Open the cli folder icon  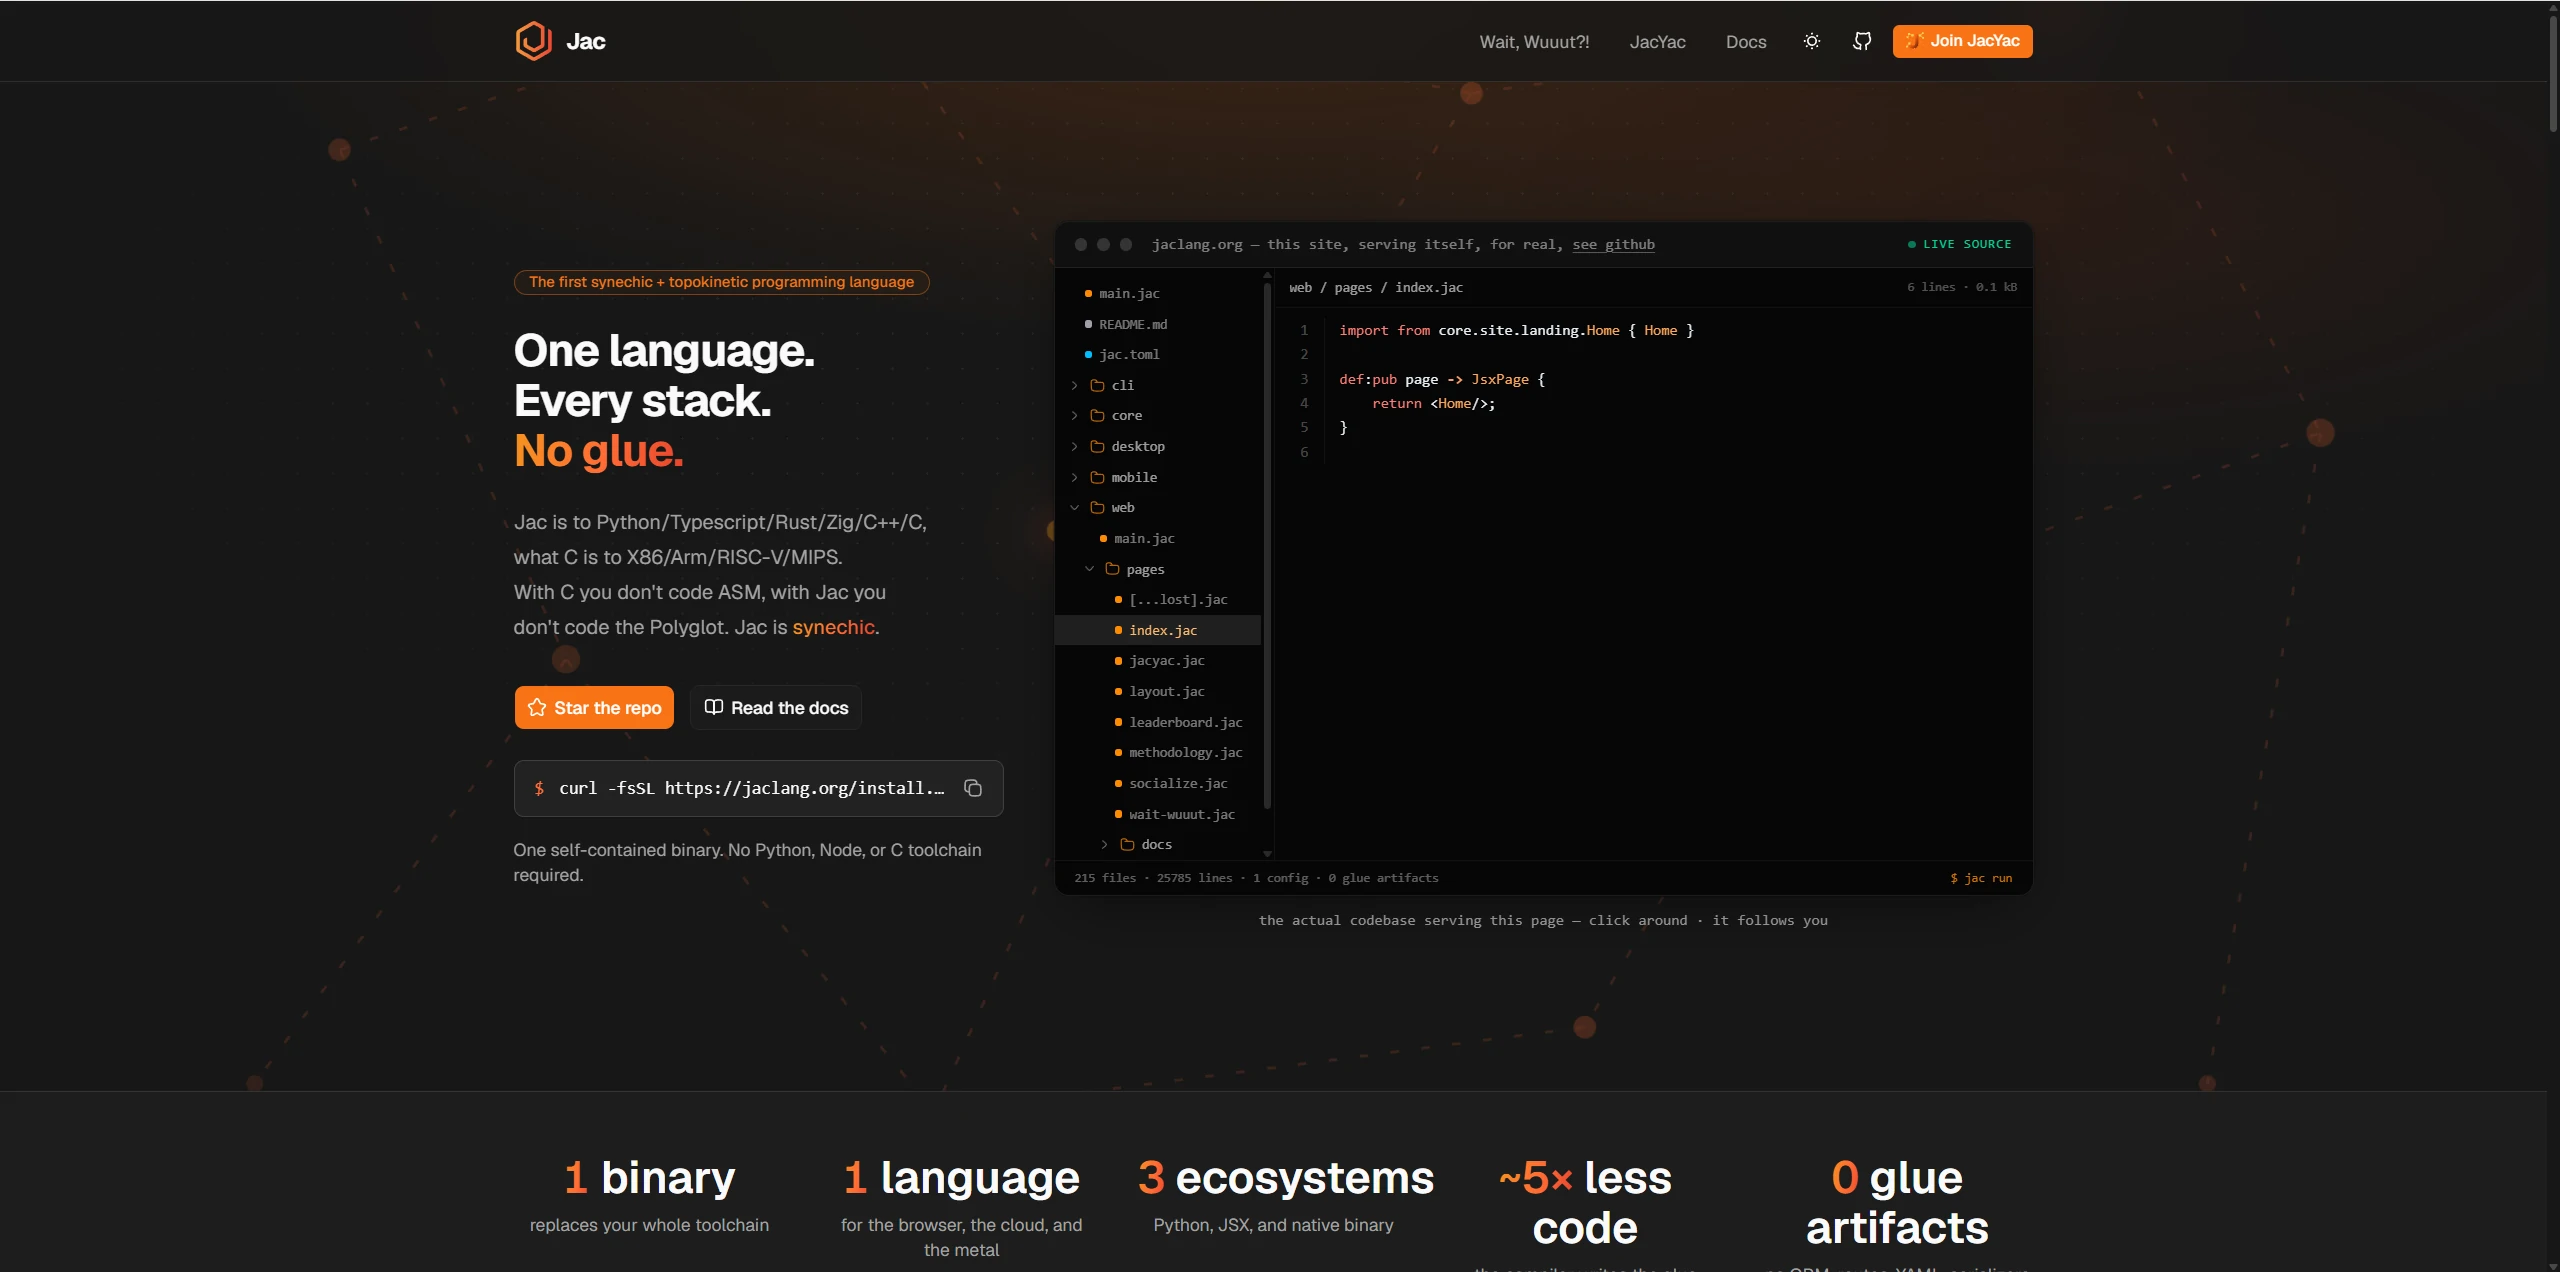tap(1097, 385)
